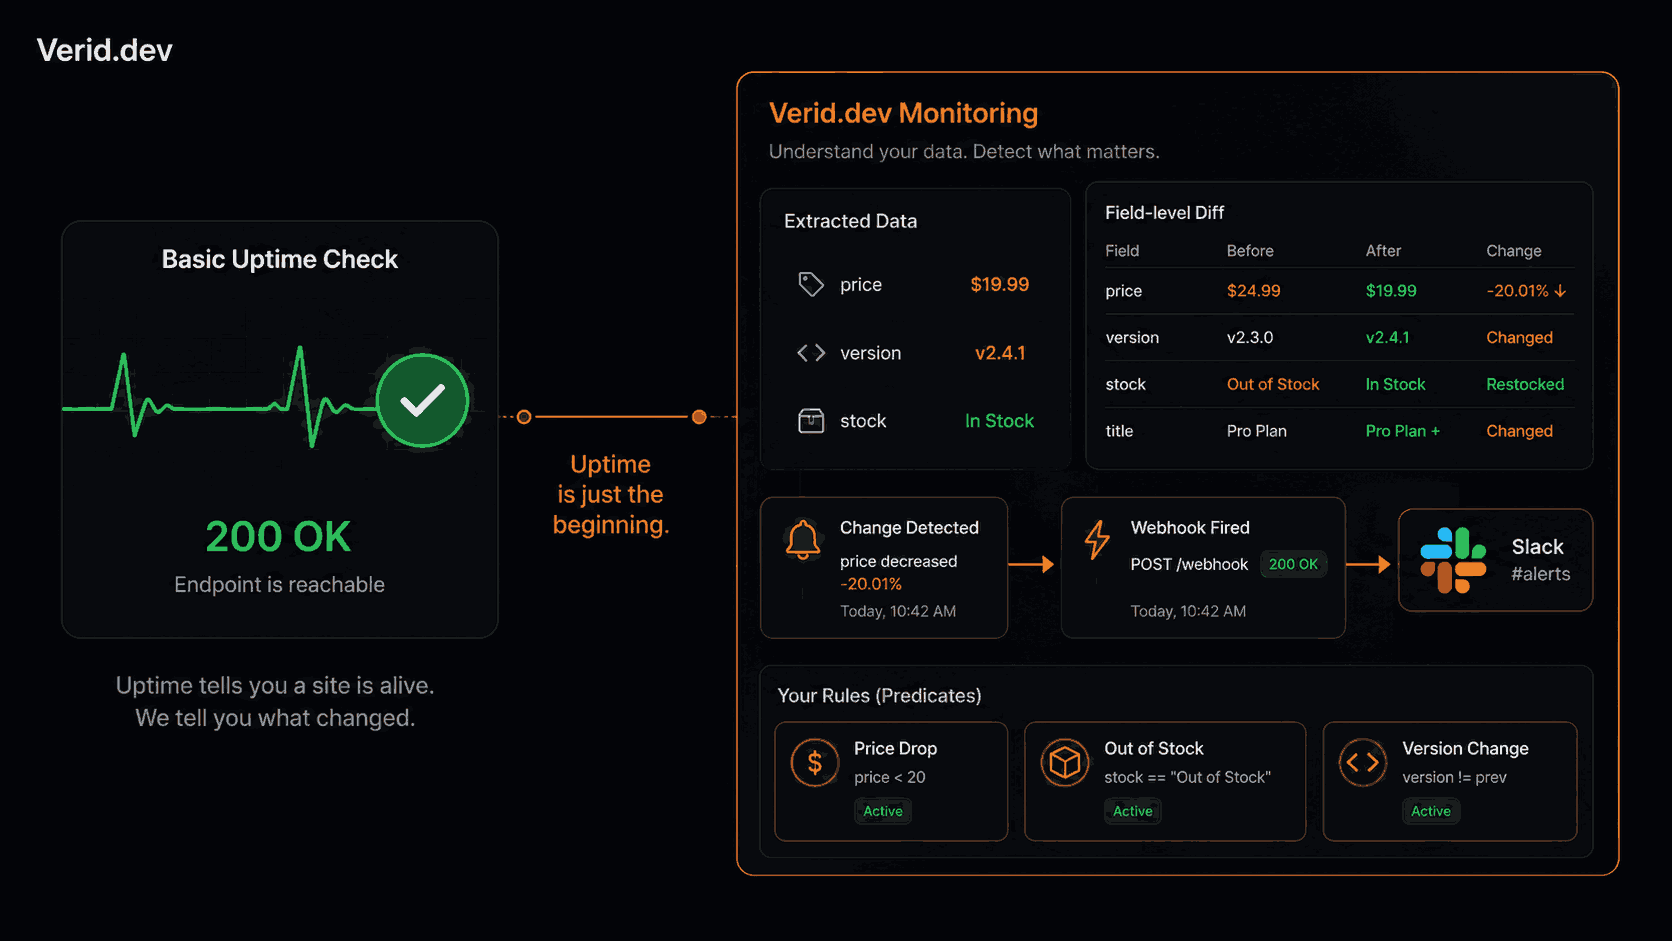Click the 200 OK status in uptime card
The width and height of the screenshot is (1672, 941).
point(278,537)
